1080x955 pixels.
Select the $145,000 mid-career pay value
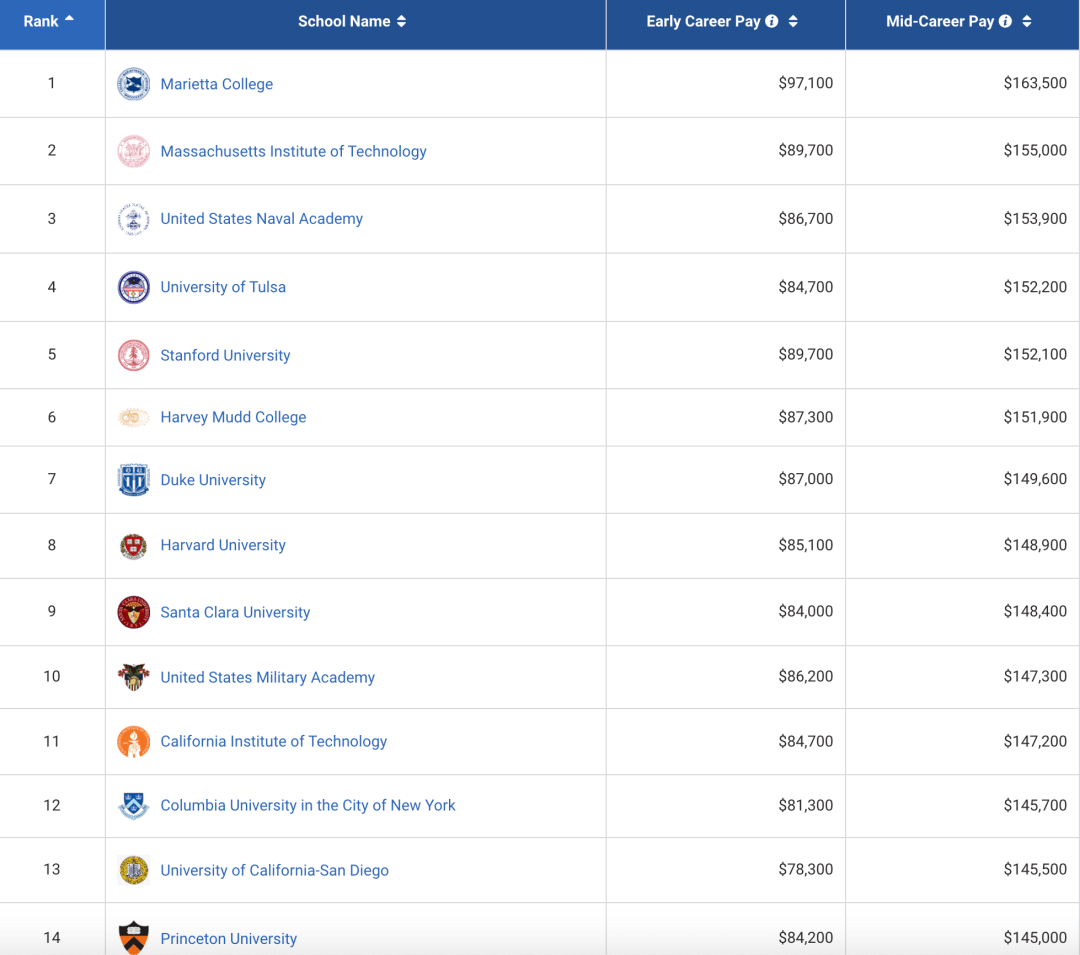point(1035,937)
